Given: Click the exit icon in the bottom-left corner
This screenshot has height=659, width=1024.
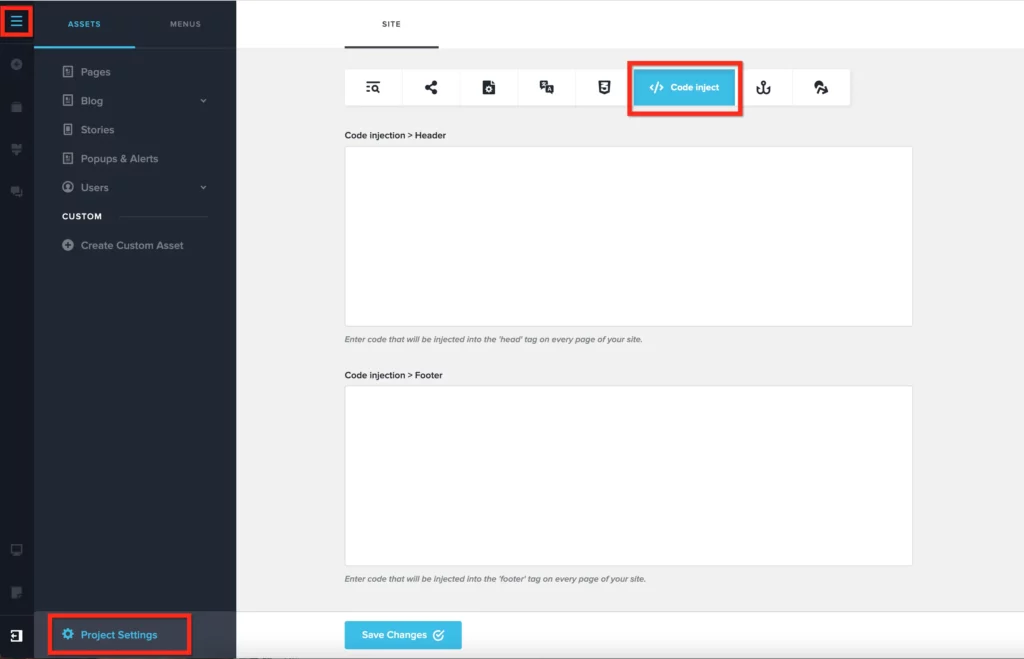Looking at the screenshot, I should (16, 635).
